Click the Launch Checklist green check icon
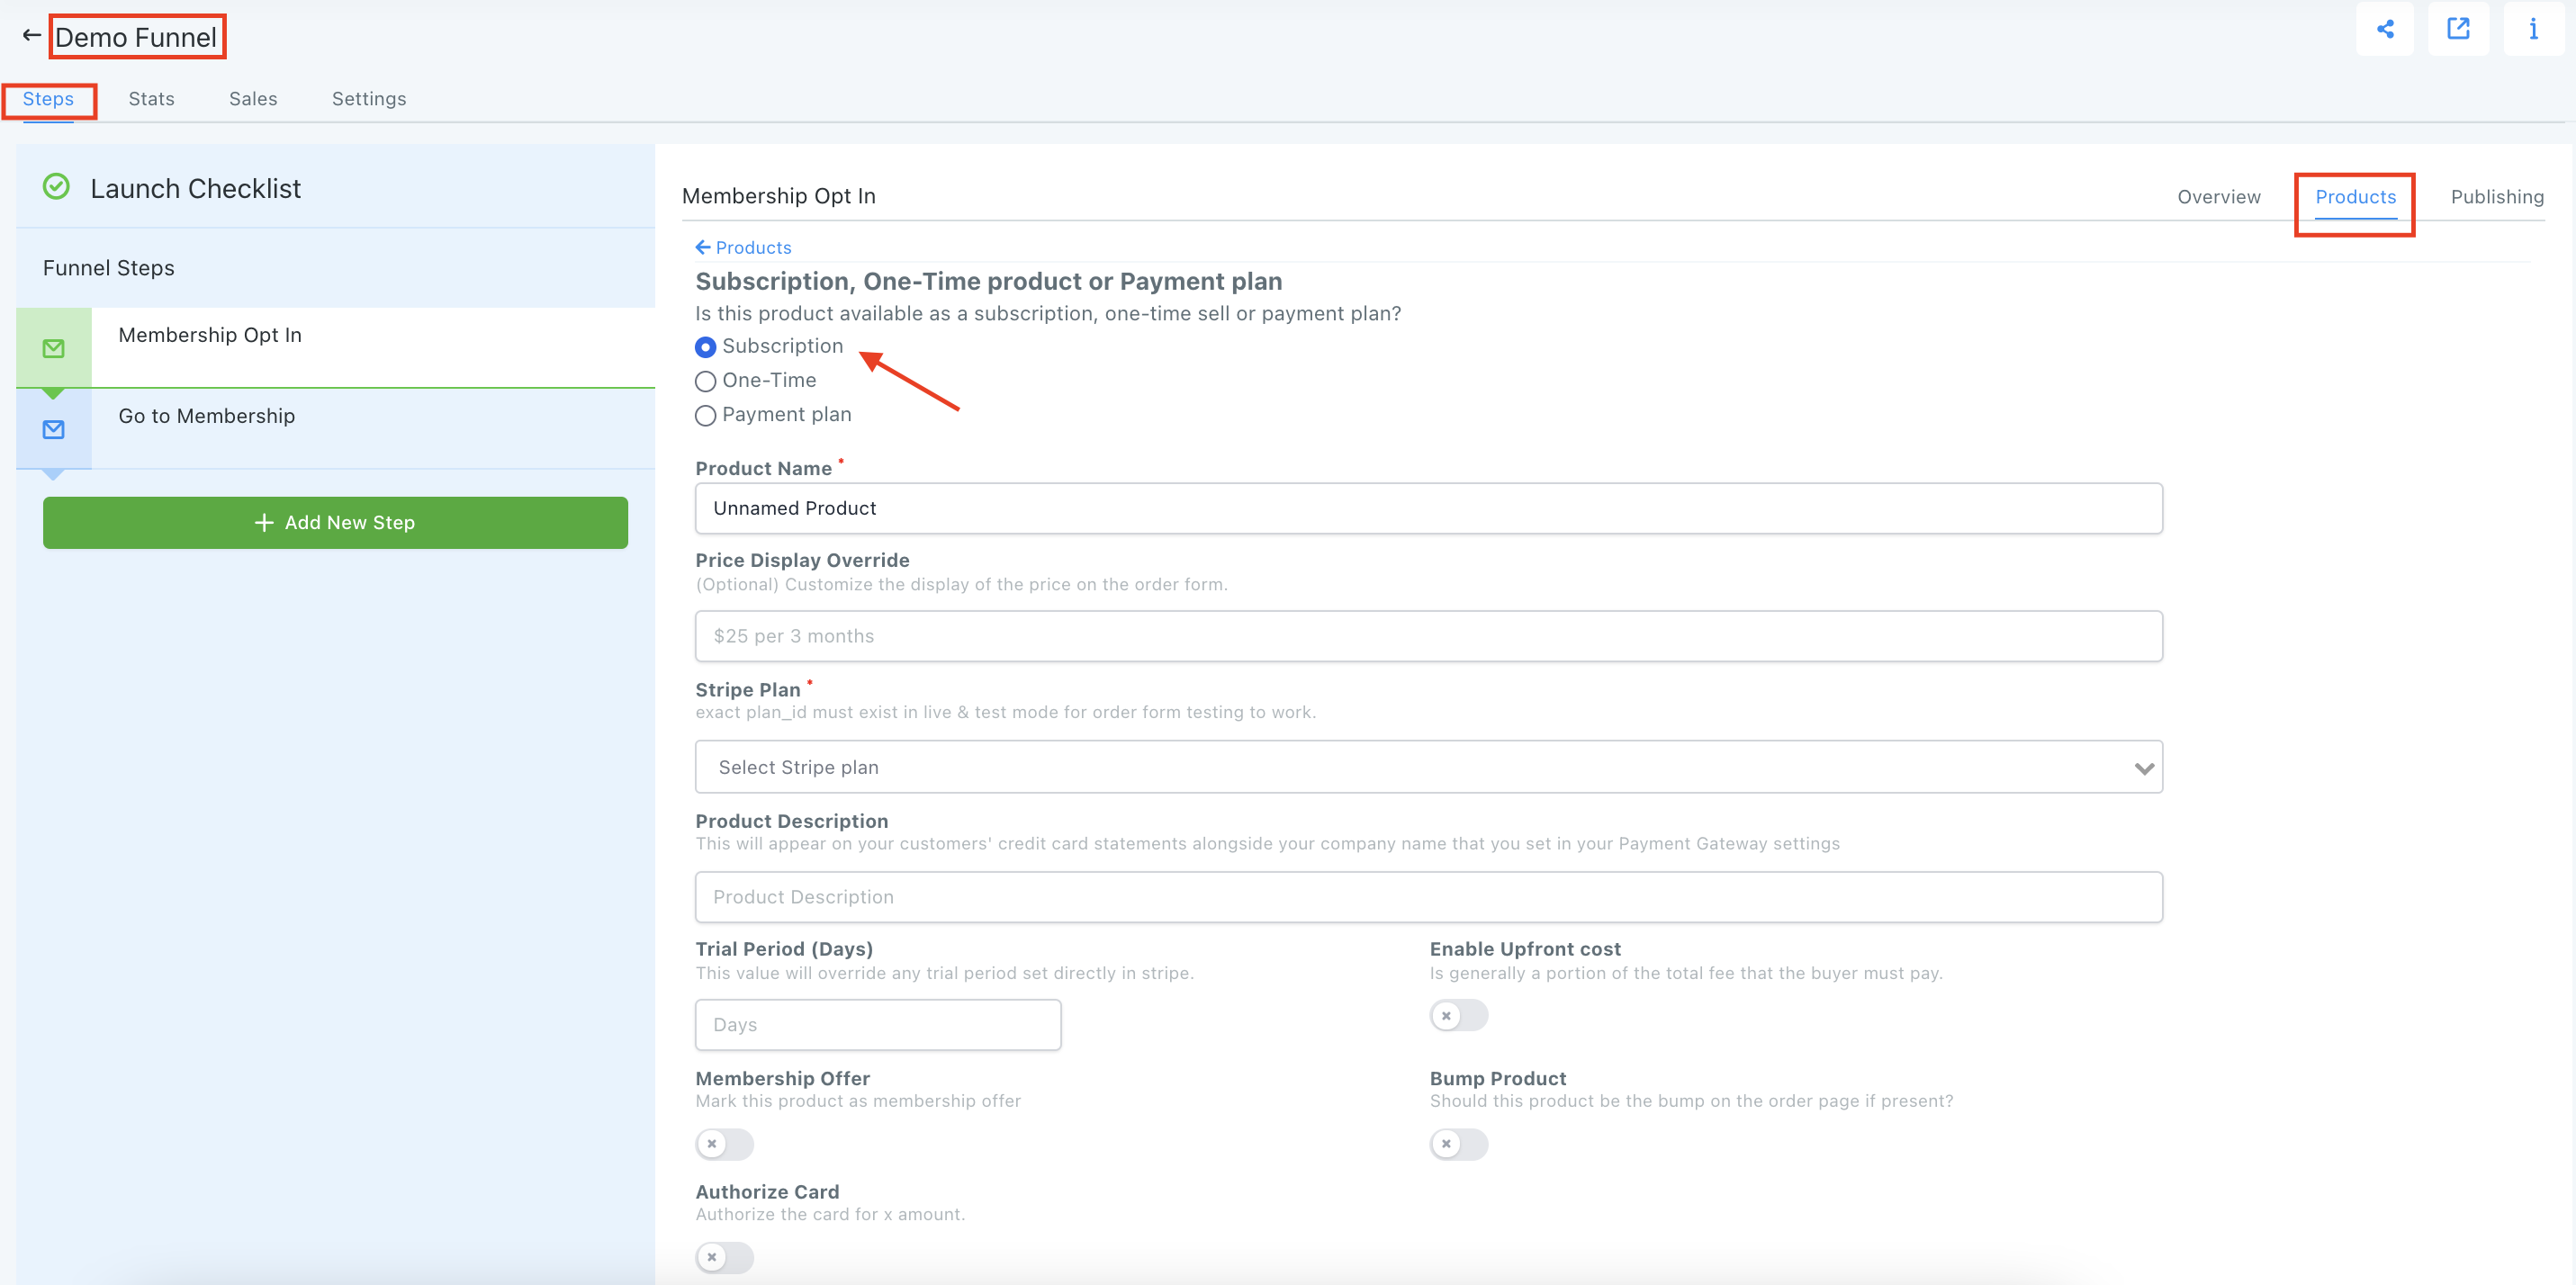Image resolution: width=2576 pixels, height=1285 pixels. 56,187
